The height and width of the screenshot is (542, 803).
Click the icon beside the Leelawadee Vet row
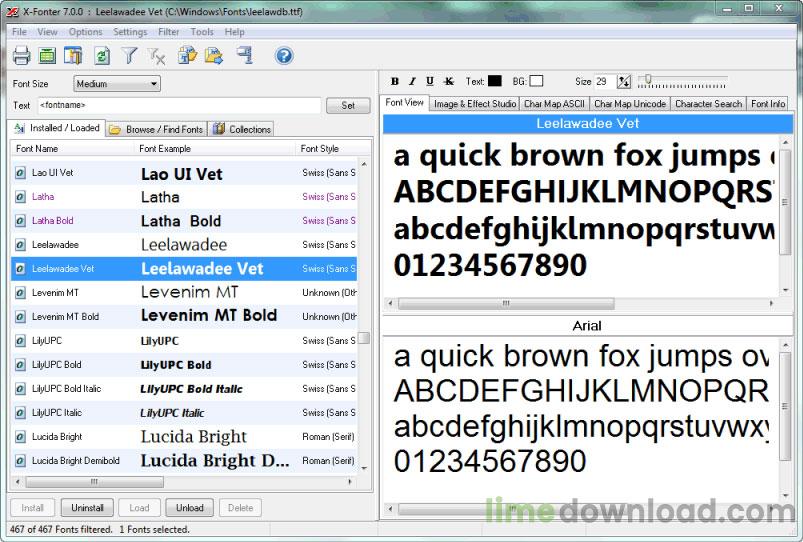(x=20, y=269)
